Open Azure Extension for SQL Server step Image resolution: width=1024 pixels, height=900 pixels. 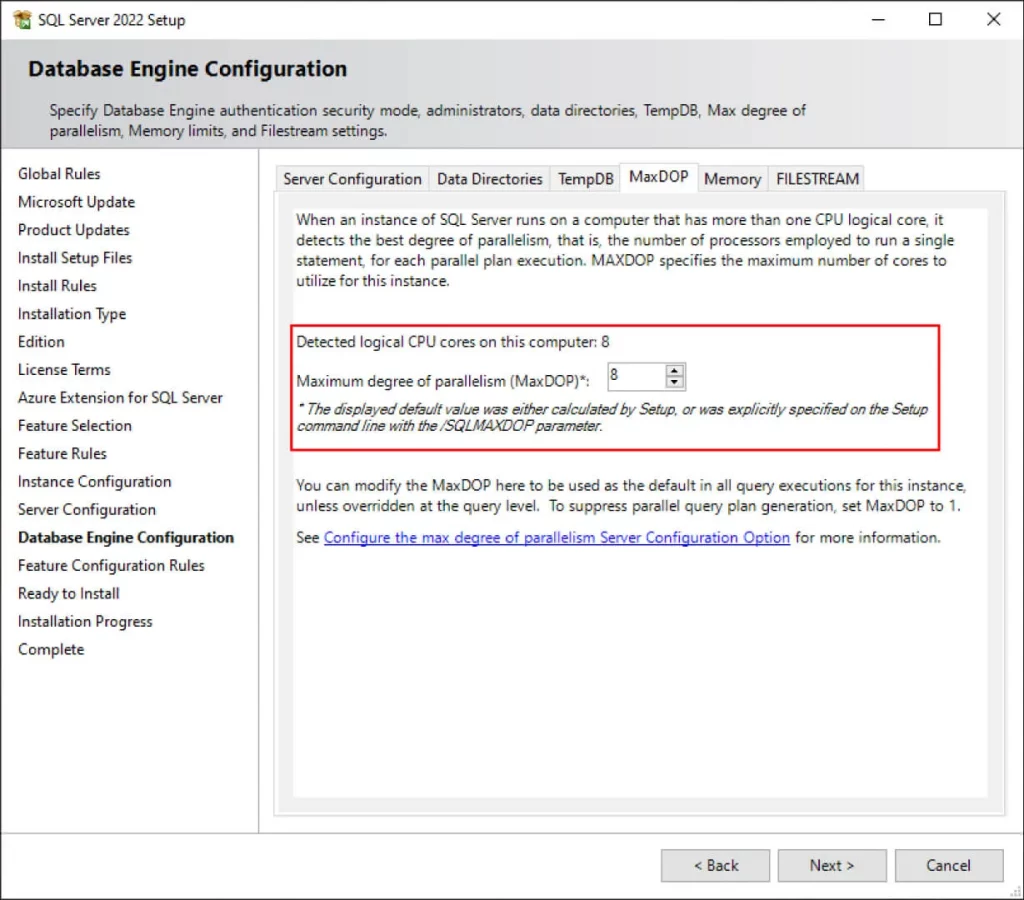(x=120, y=397)
